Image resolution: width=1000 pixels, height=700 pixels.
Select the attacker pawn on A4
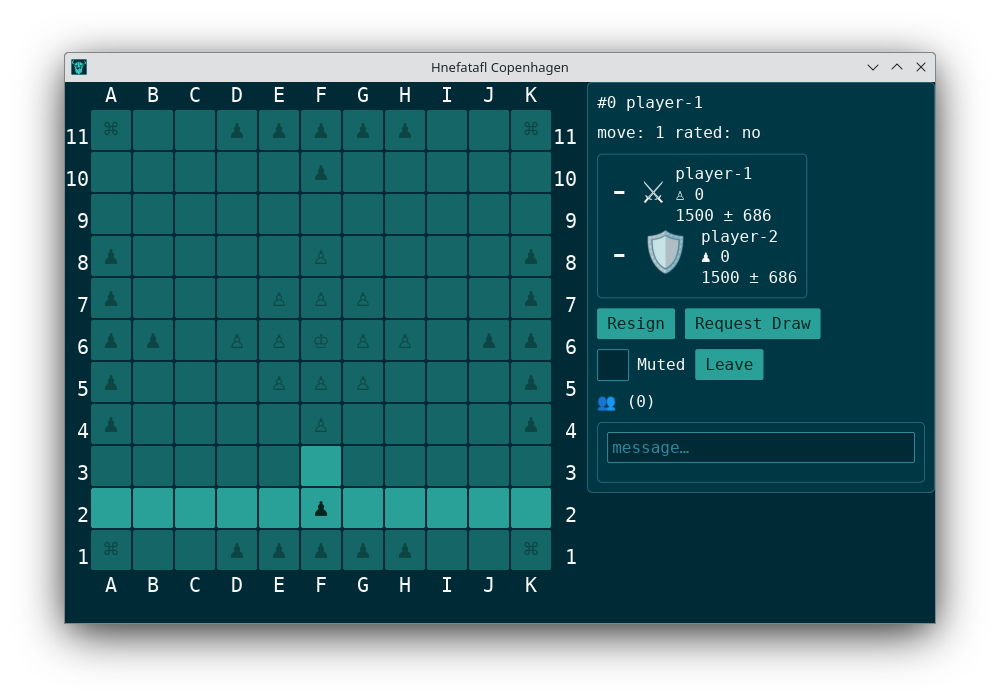[111, 425]
